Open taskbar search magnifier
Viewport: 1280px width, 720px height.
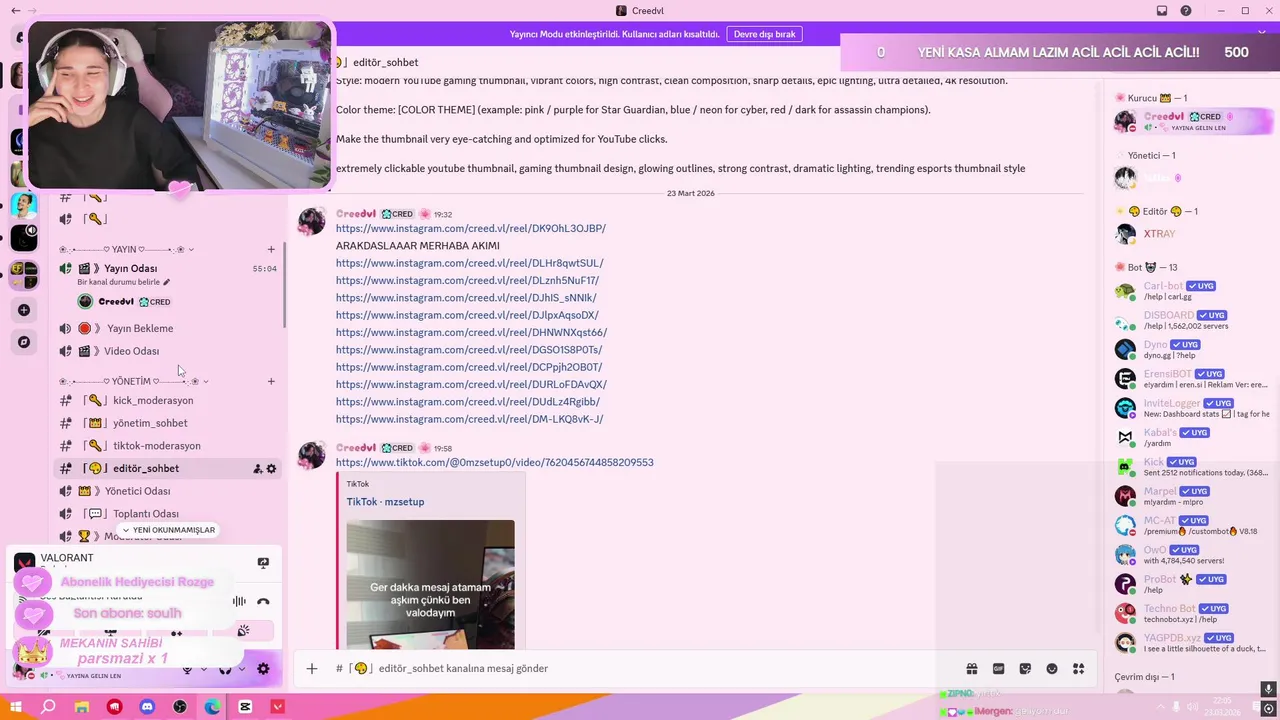tap(48, 707)
